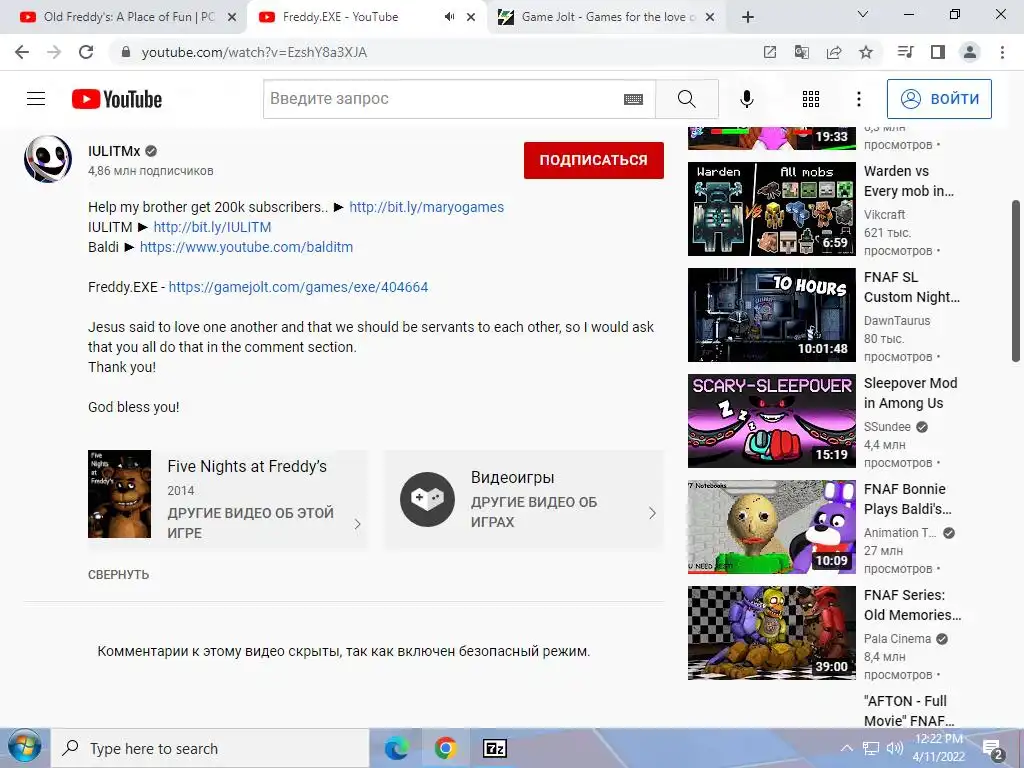Show hidden tray icons chevron
Screen dimensions: 1024x768
tap(846, 748)
